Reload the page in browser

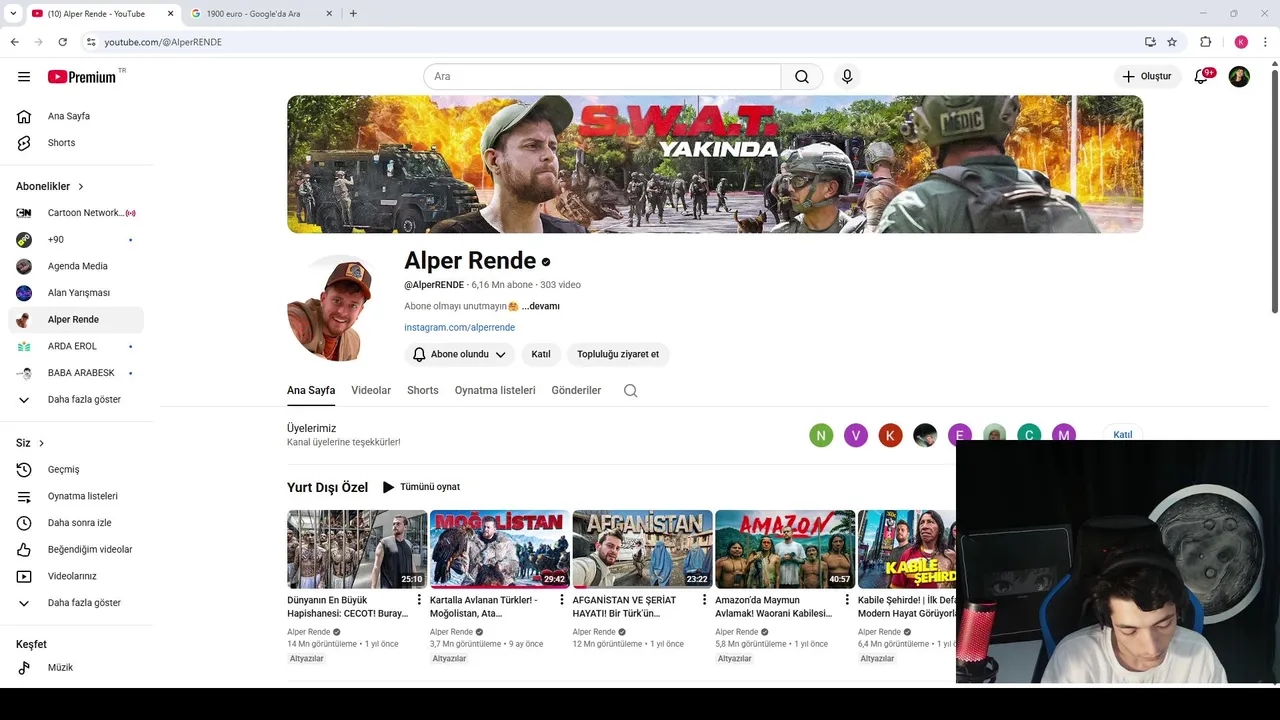(62, 42)
